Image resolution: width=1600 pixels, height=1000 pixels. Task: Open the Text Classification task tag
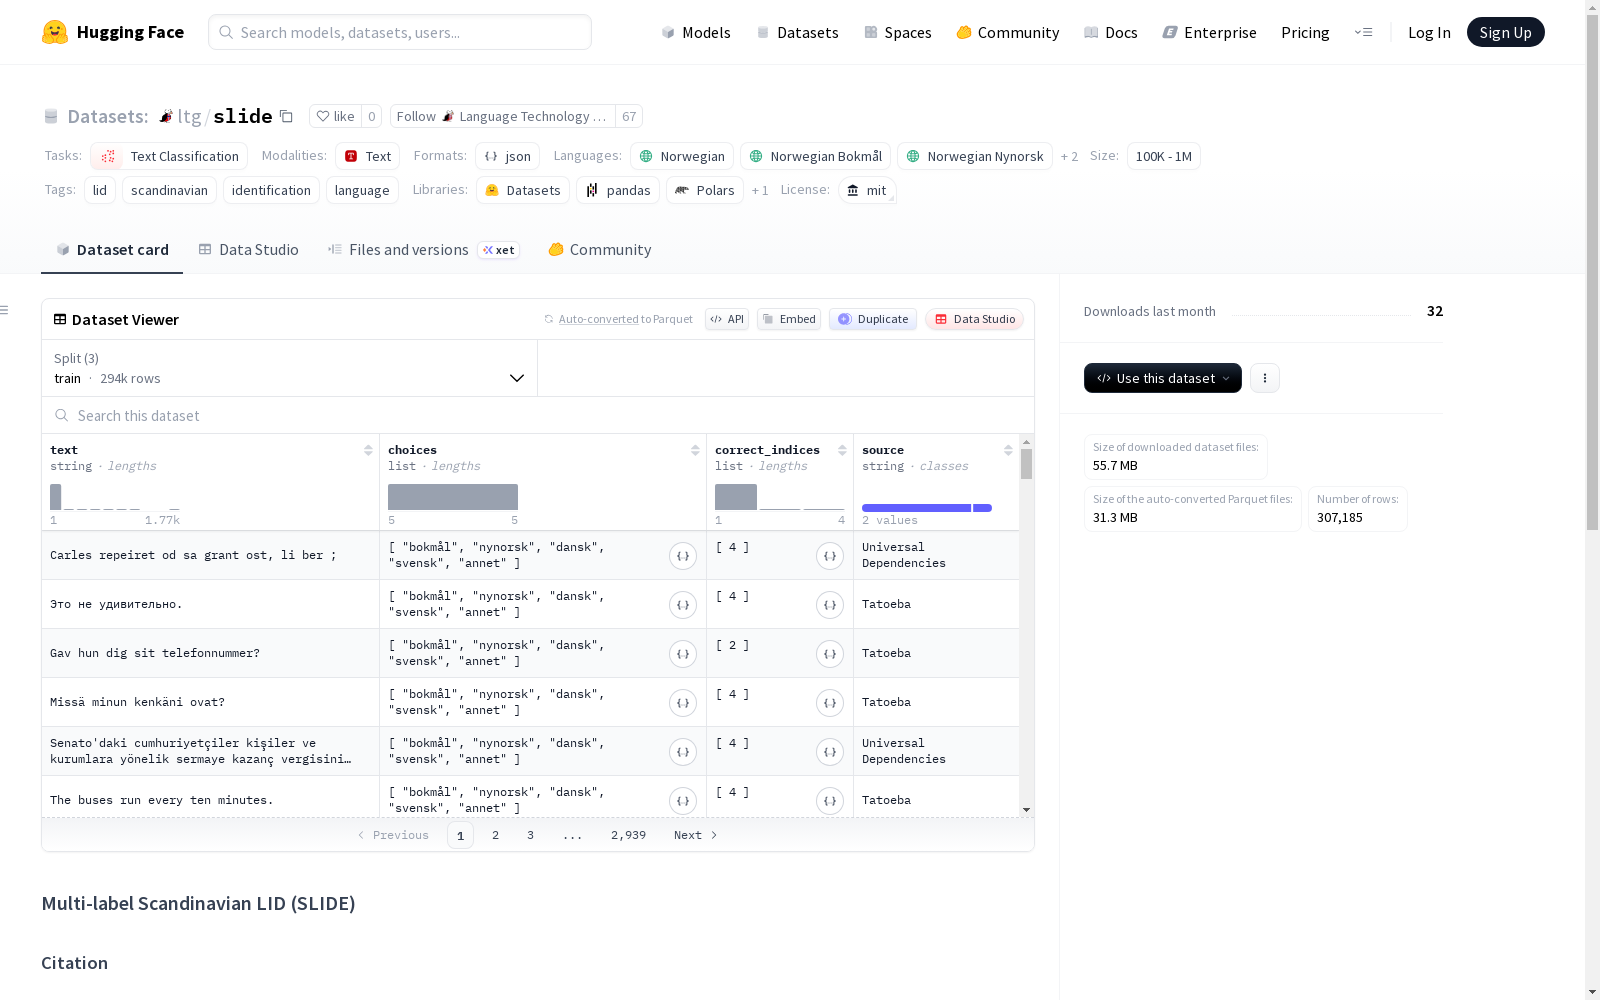[169, 156]
